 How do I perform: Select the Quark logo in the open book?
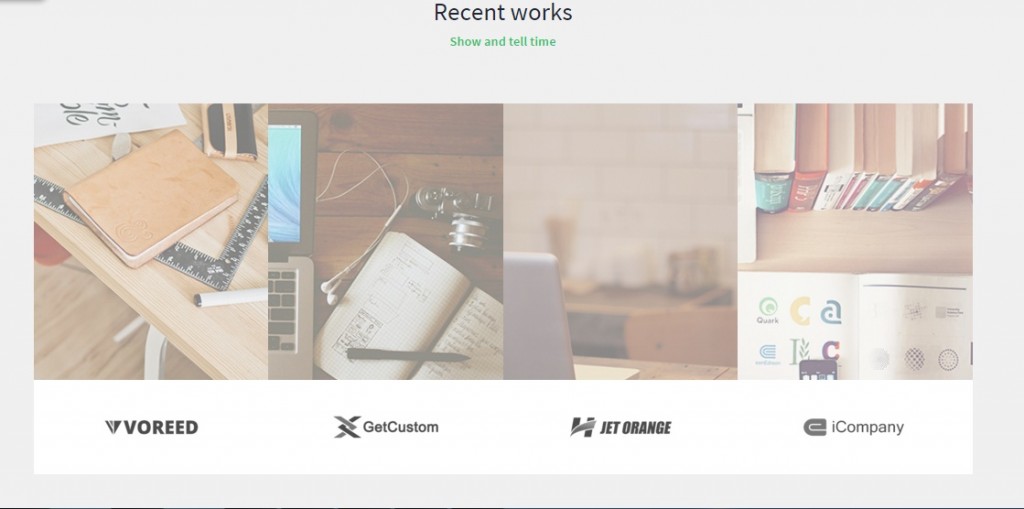pyautogui.click(x=767, y=311)
